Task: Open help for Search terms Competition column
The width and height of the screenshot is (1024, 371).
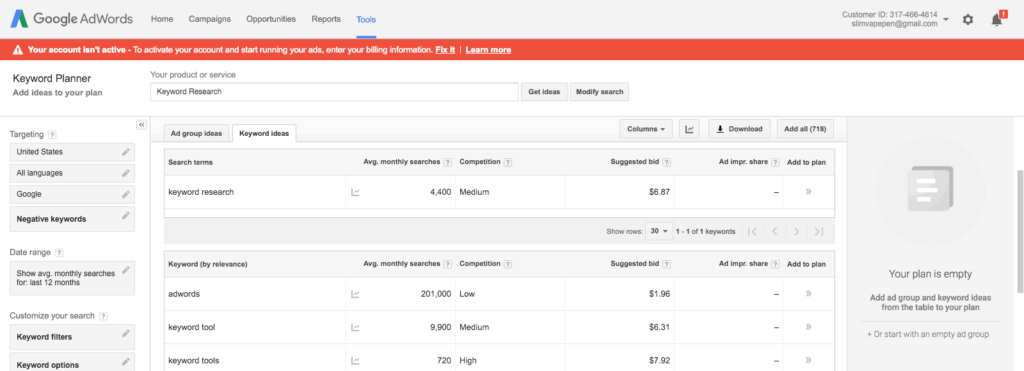Action: [507, 162]
